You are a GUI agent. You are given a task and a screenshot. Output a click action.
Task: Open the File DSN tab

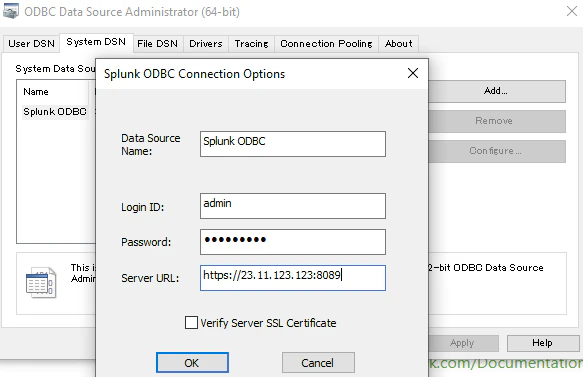[157, 44]
